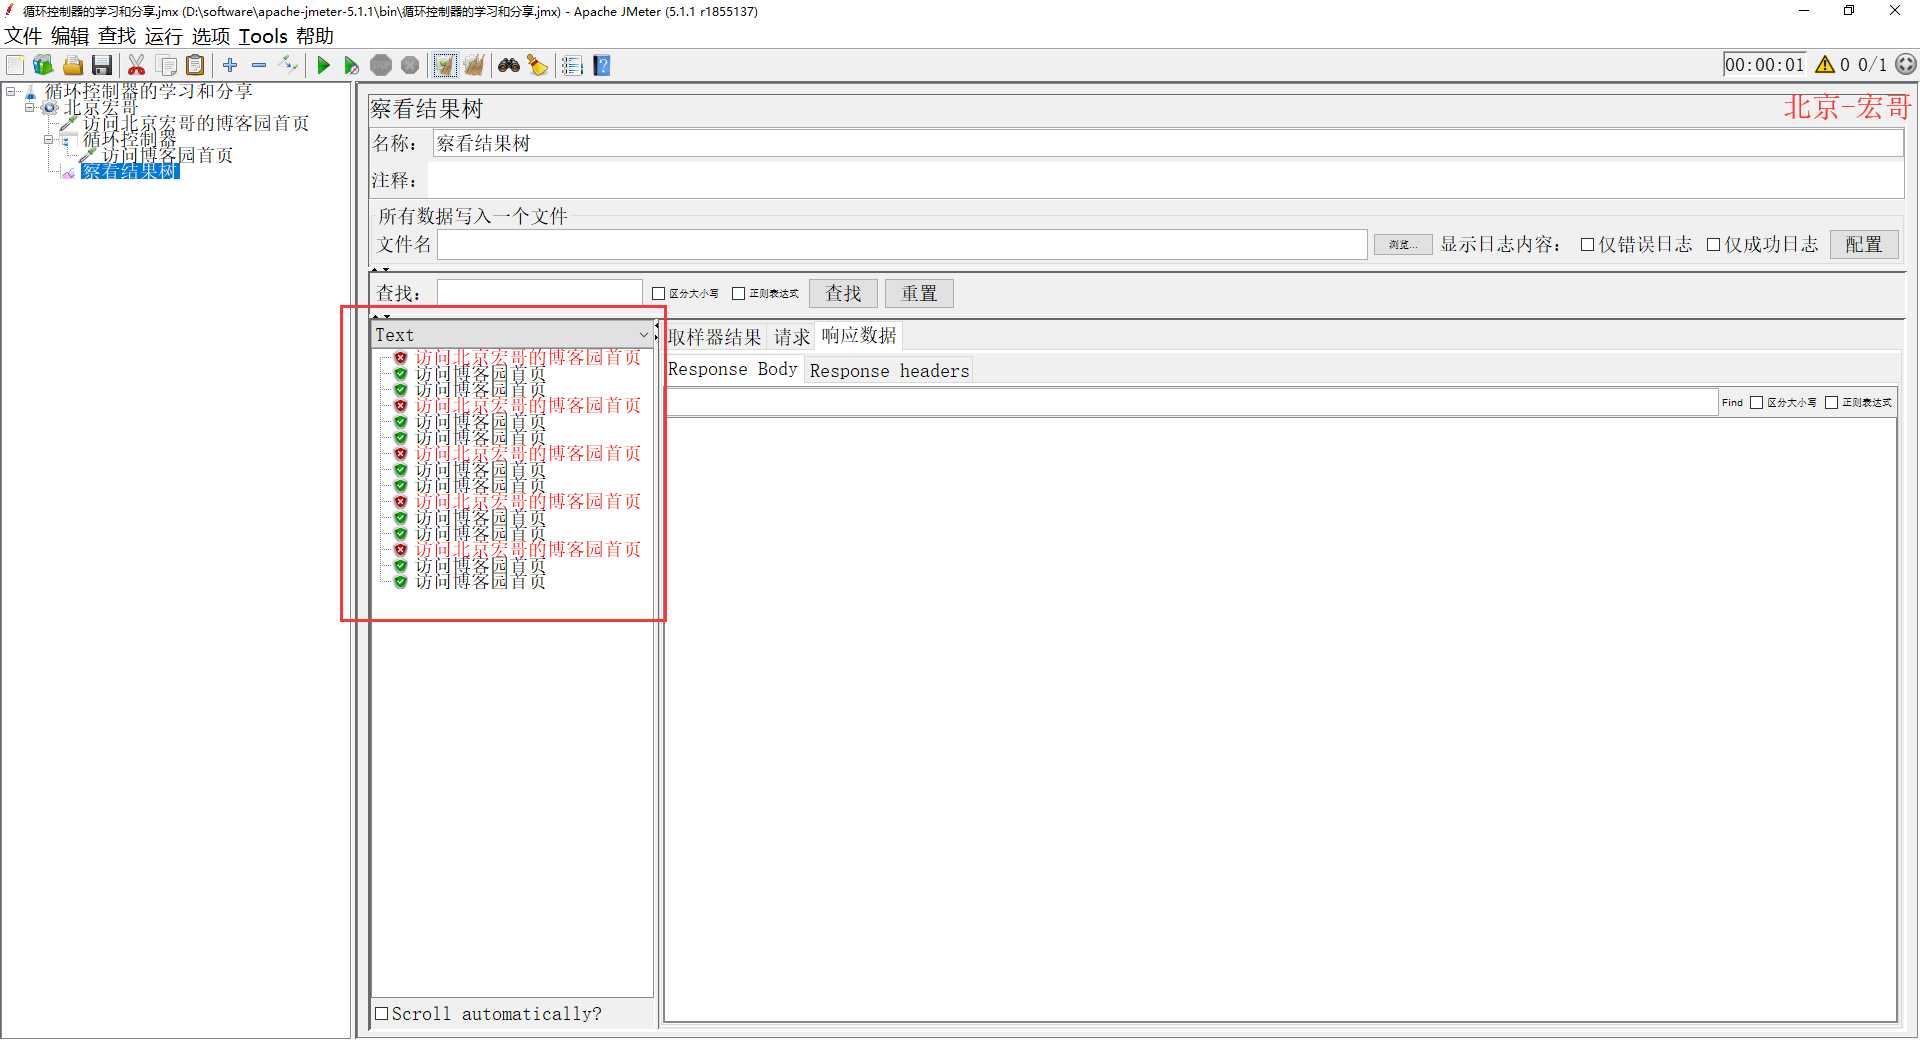
Task: Open the Function Helper list icon
Action: click(572, 66)
